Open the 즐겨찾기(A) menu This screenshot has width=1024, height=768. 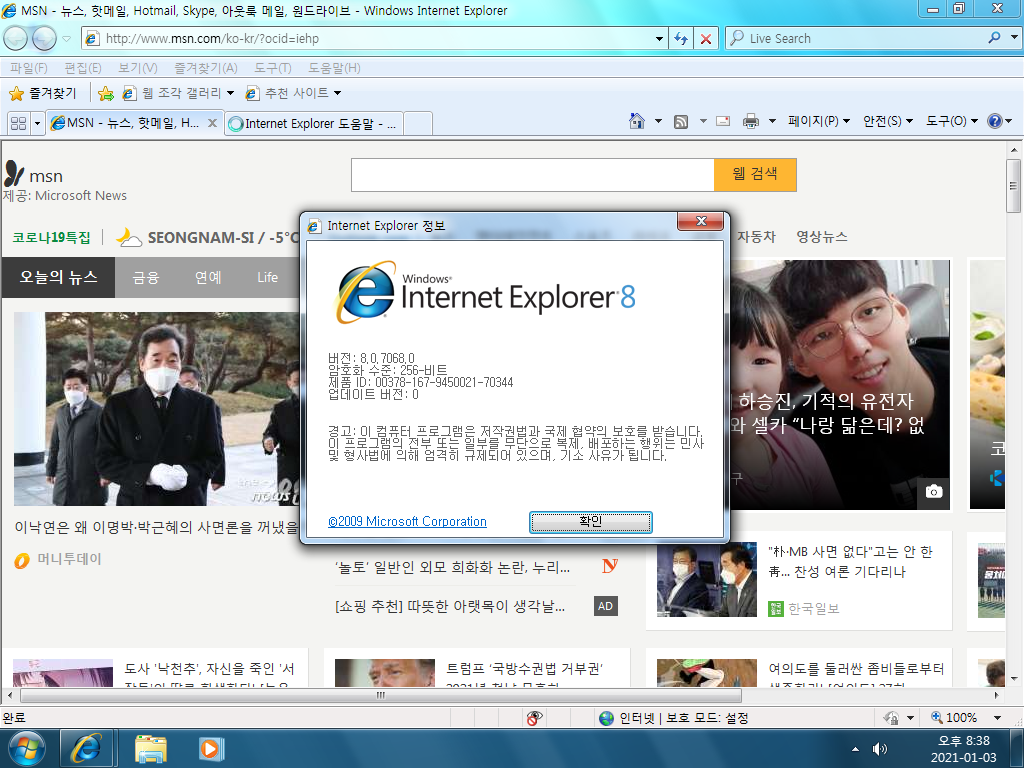[x=206, y=68]
